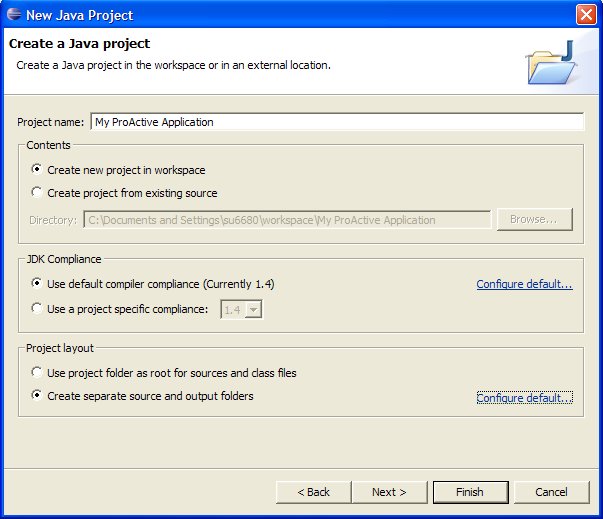Click the New Java Project title bar
Viewport: 603px width, 519px height.
[x=300, y=15]
